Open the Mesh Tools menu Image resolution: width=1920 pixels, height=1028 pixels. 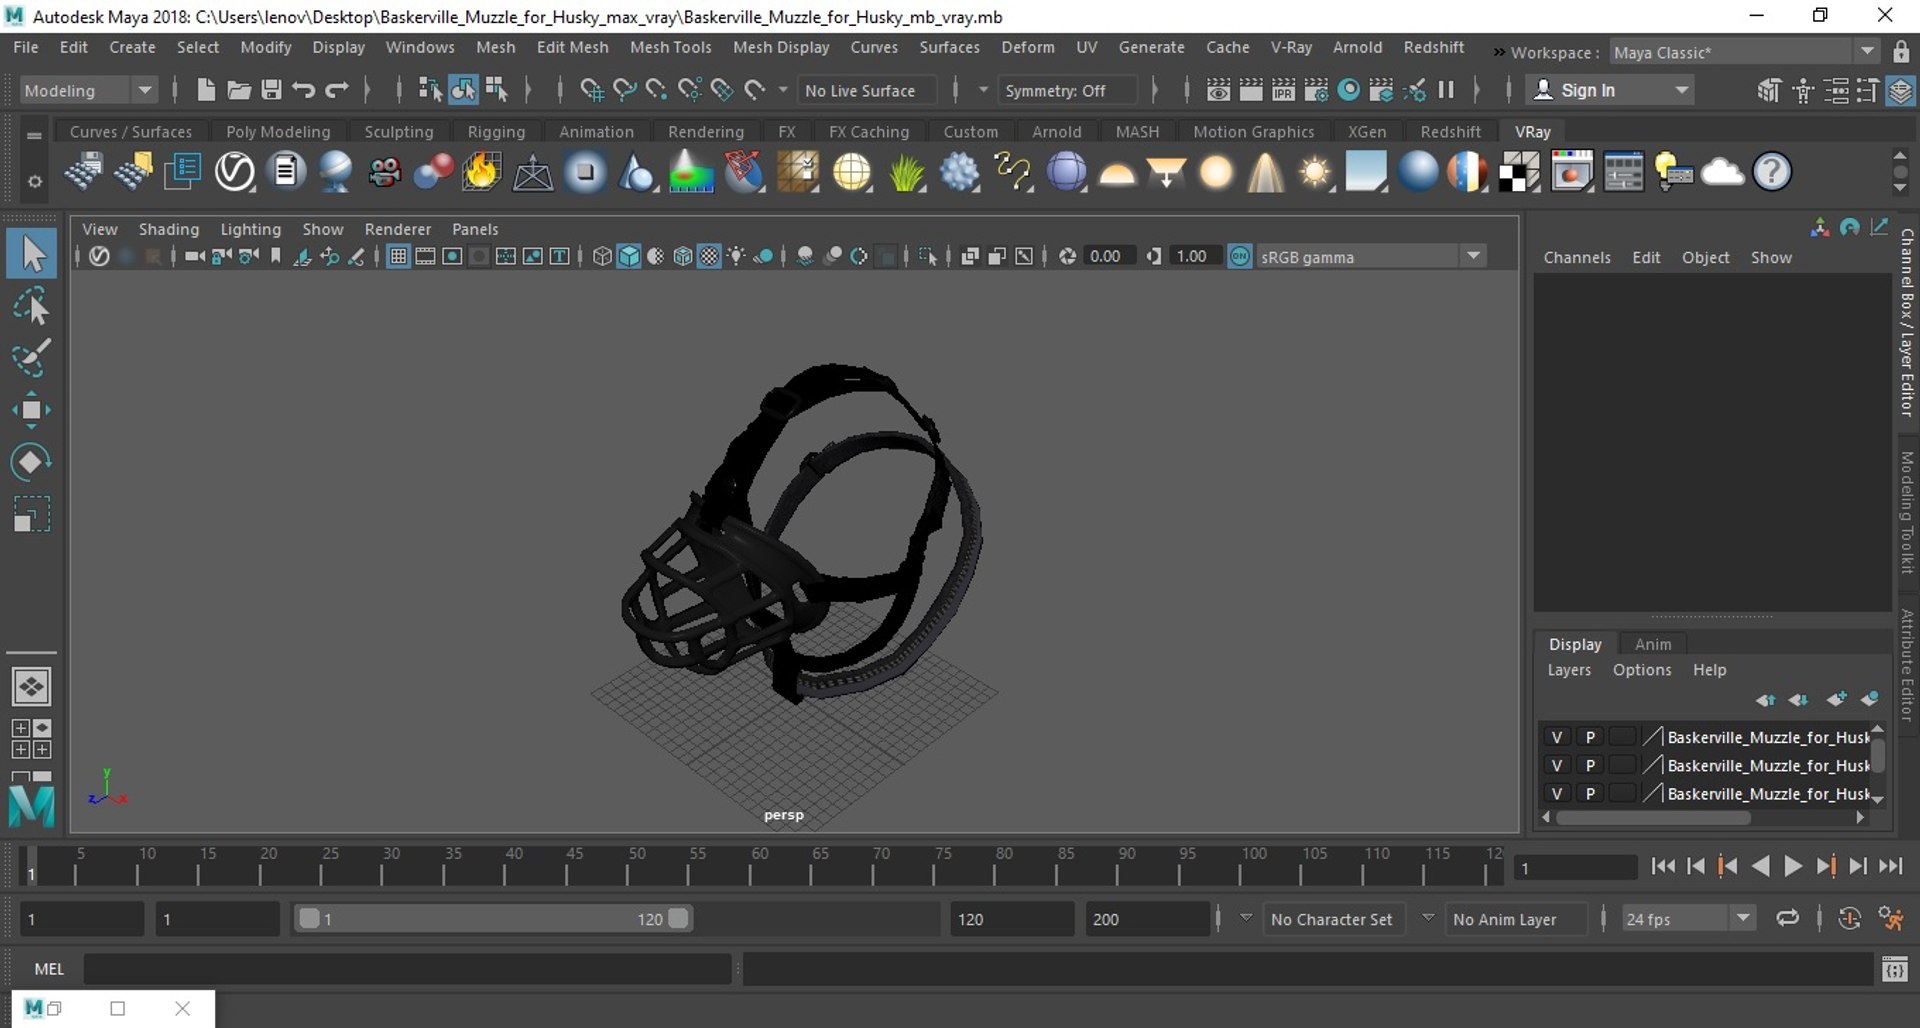coord(670,47)
